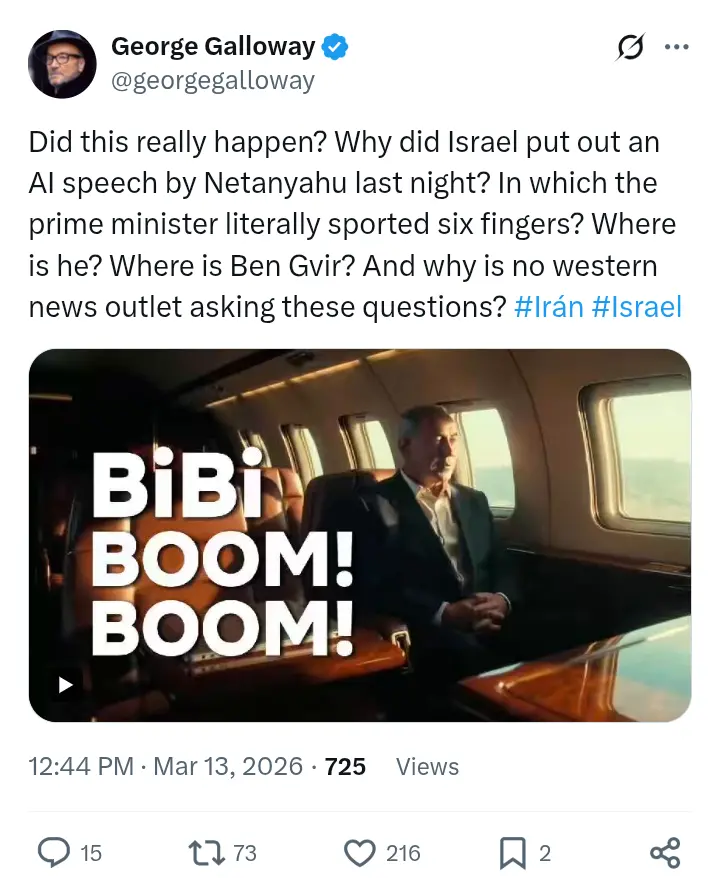The height and width of the screenshot is (878, 720).
Task: Click the share icon
Action: click(x=665, y=852)
